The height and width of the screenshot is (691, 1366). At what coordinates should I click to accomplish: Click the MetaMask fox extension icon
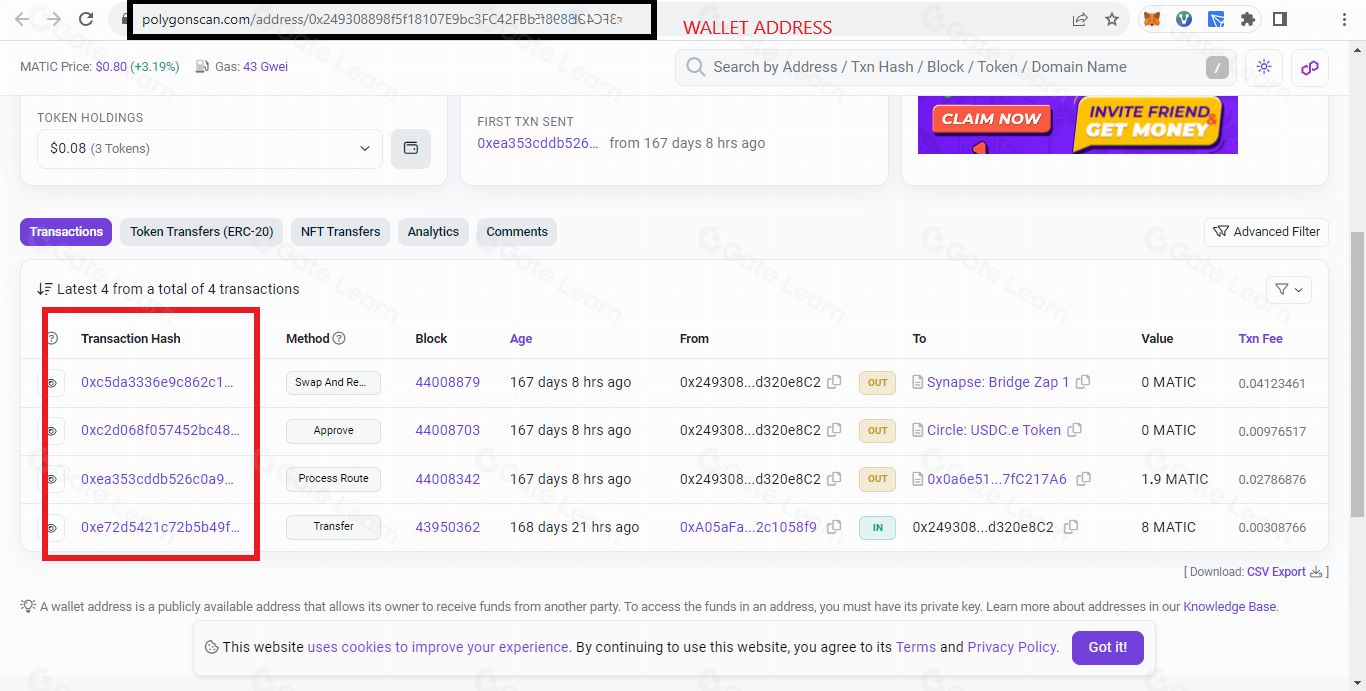coord(1152,19)
